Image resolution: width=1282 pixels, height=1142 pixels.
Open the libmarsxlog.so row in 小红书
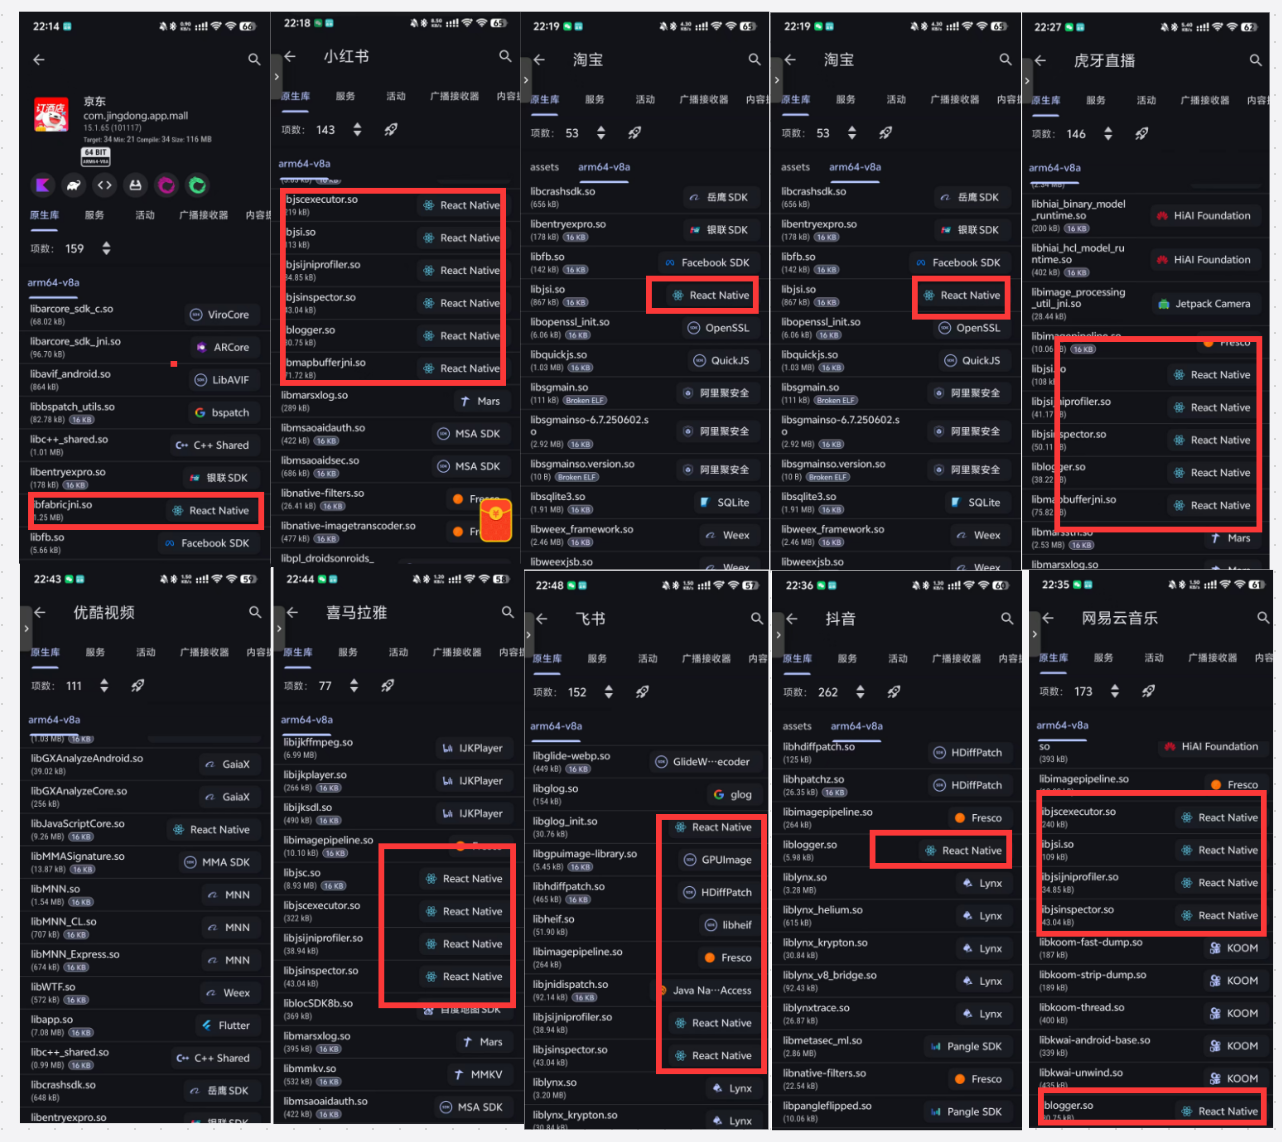pyautogui.click(x=395, y=401)
